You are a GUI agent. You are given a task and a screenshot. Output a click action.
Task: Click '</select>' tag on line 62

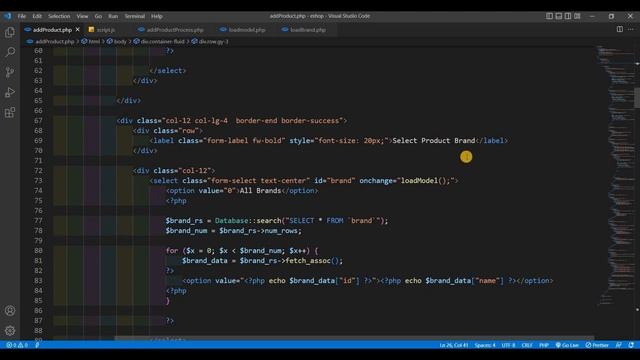click(167, 71)
